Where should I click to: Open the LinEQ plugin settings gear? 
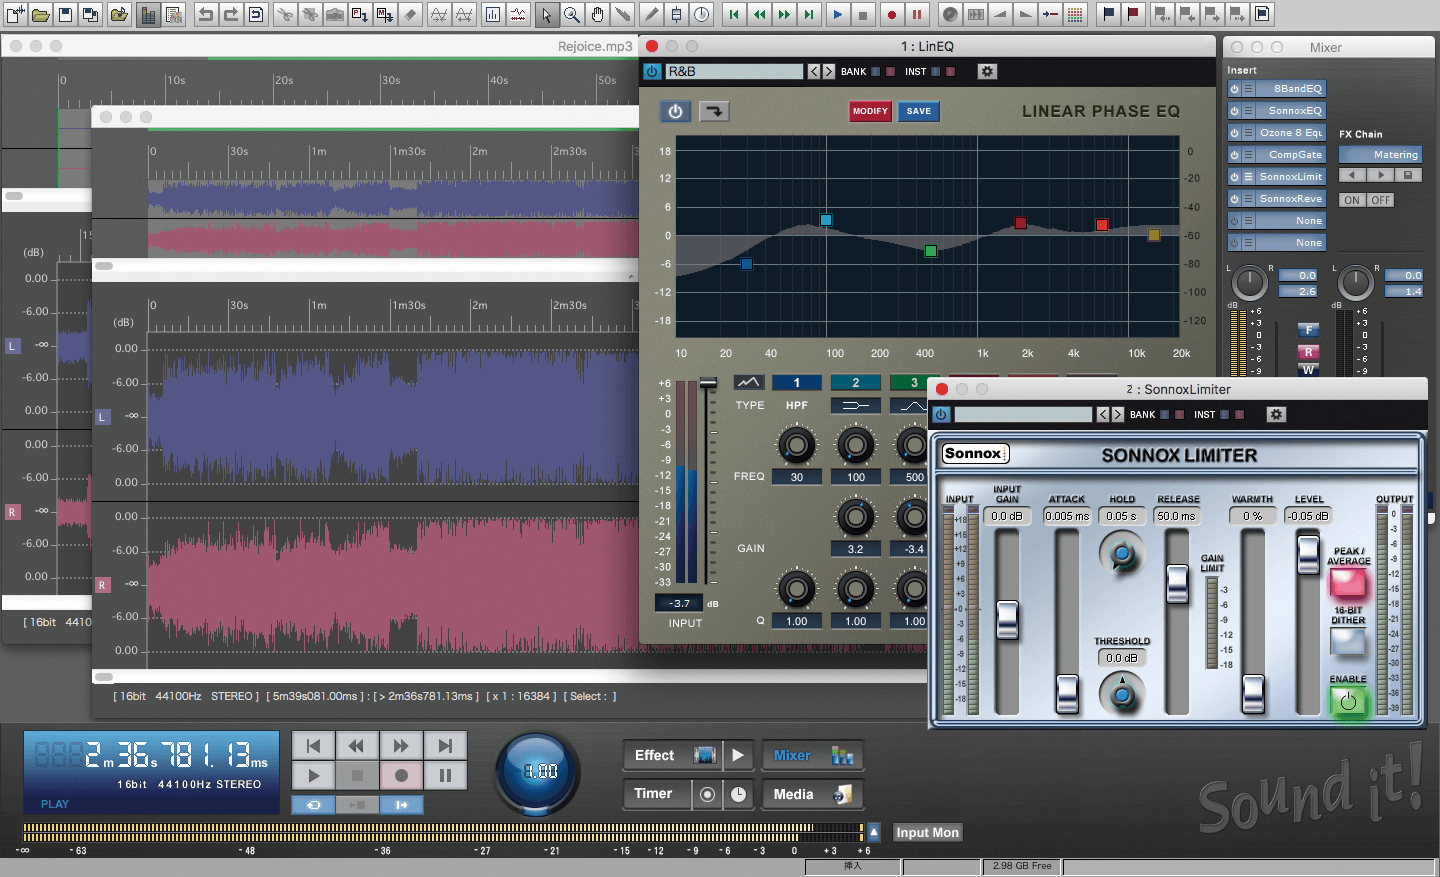coord(987,72)
